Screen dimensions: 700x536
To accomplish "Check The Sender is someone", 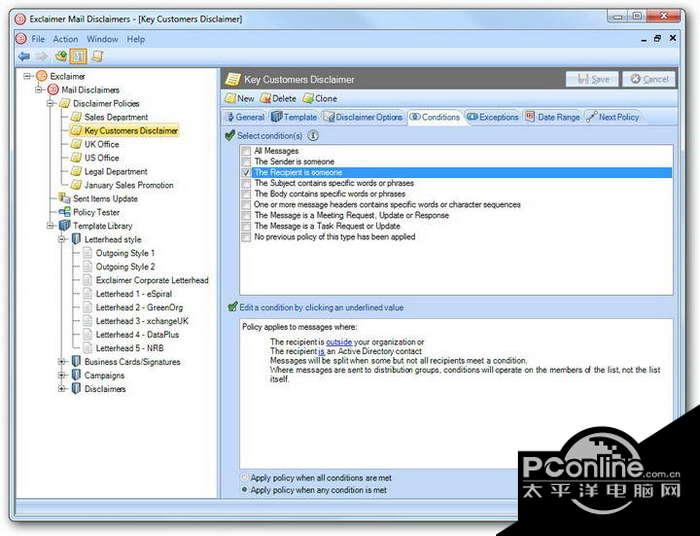I will (x=246, y=162).
